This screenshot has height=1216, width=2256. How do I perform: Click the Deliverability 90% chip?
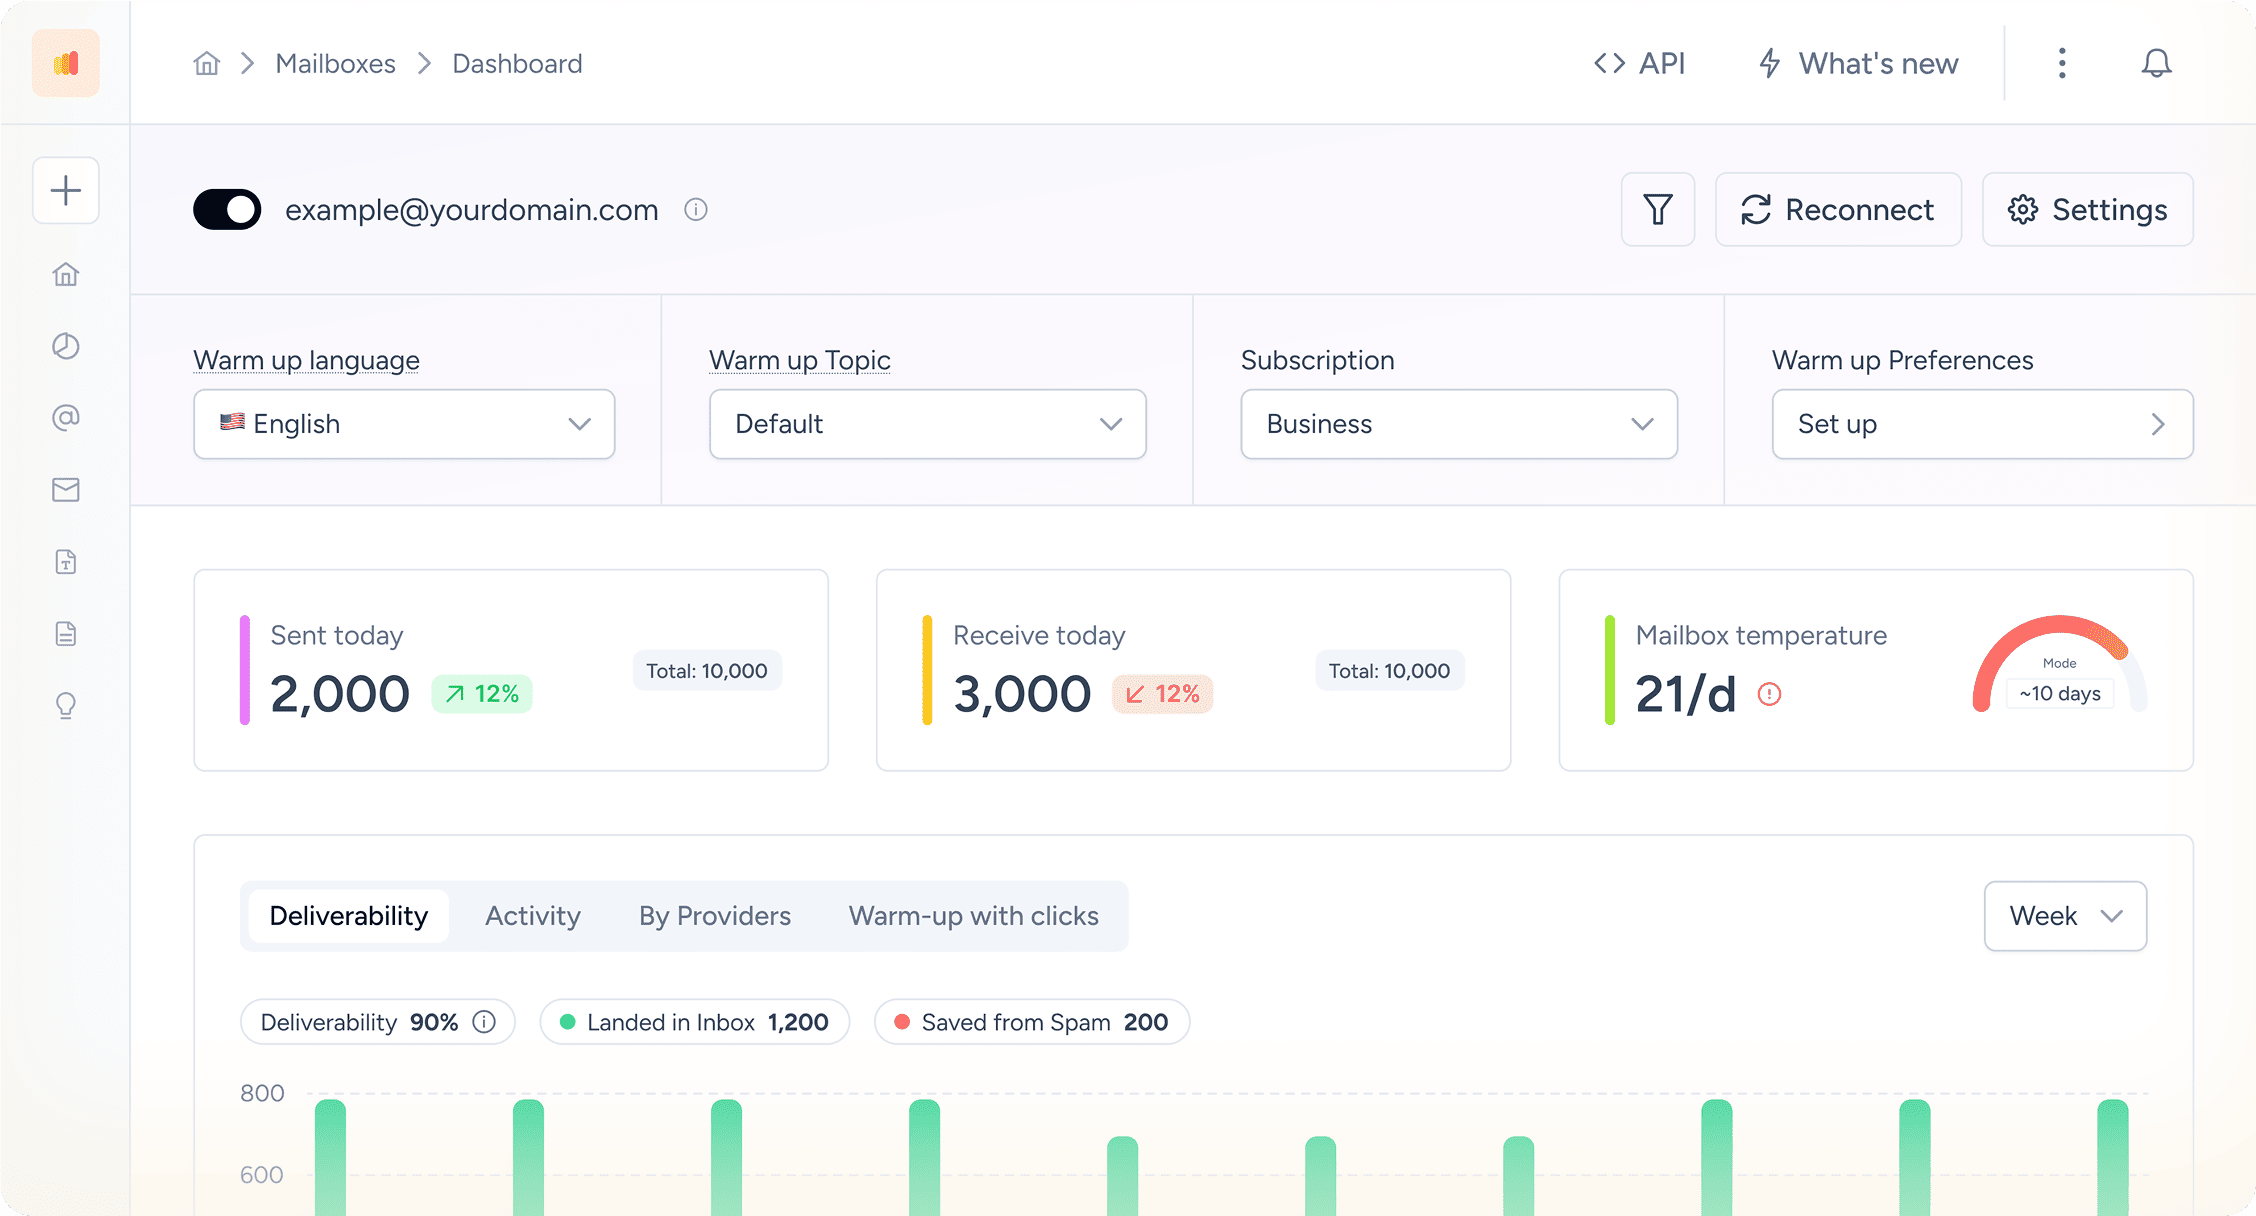(378, 1022)
